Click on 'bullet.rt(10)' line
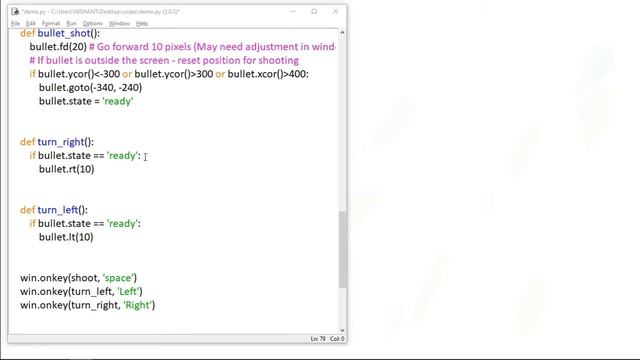This screenshot has height=360, width=640. 67,169
